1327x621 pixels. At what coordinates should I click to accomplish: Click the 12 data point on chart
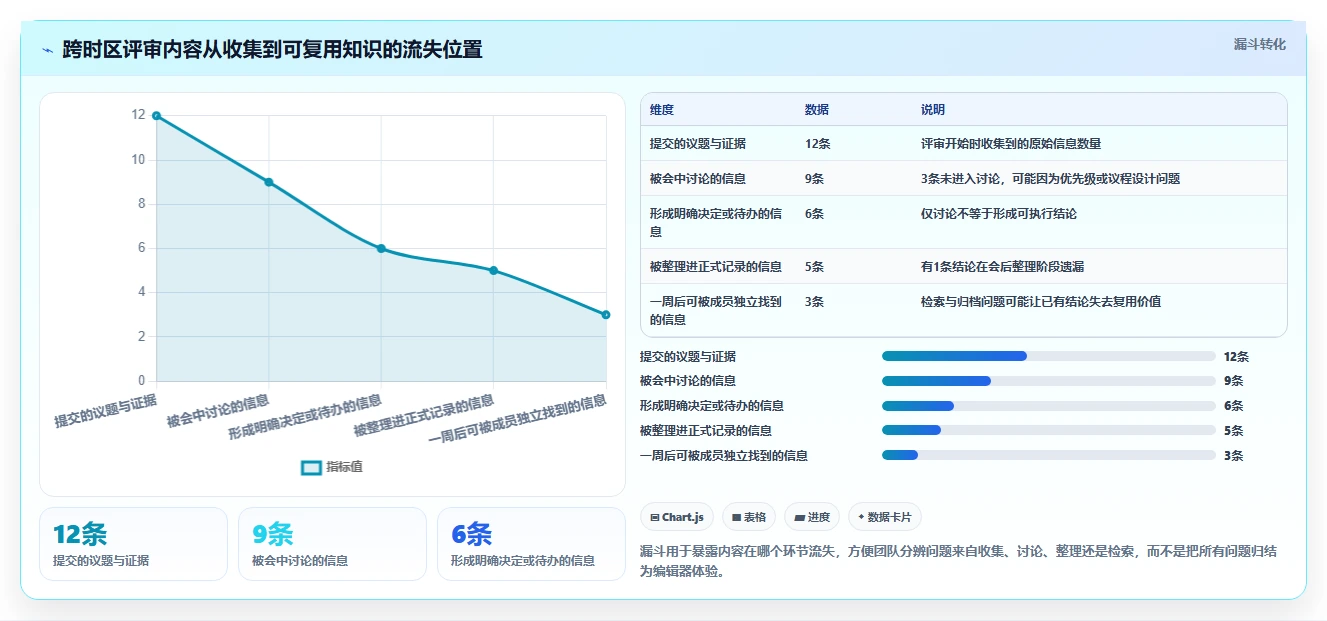point(157,116)
